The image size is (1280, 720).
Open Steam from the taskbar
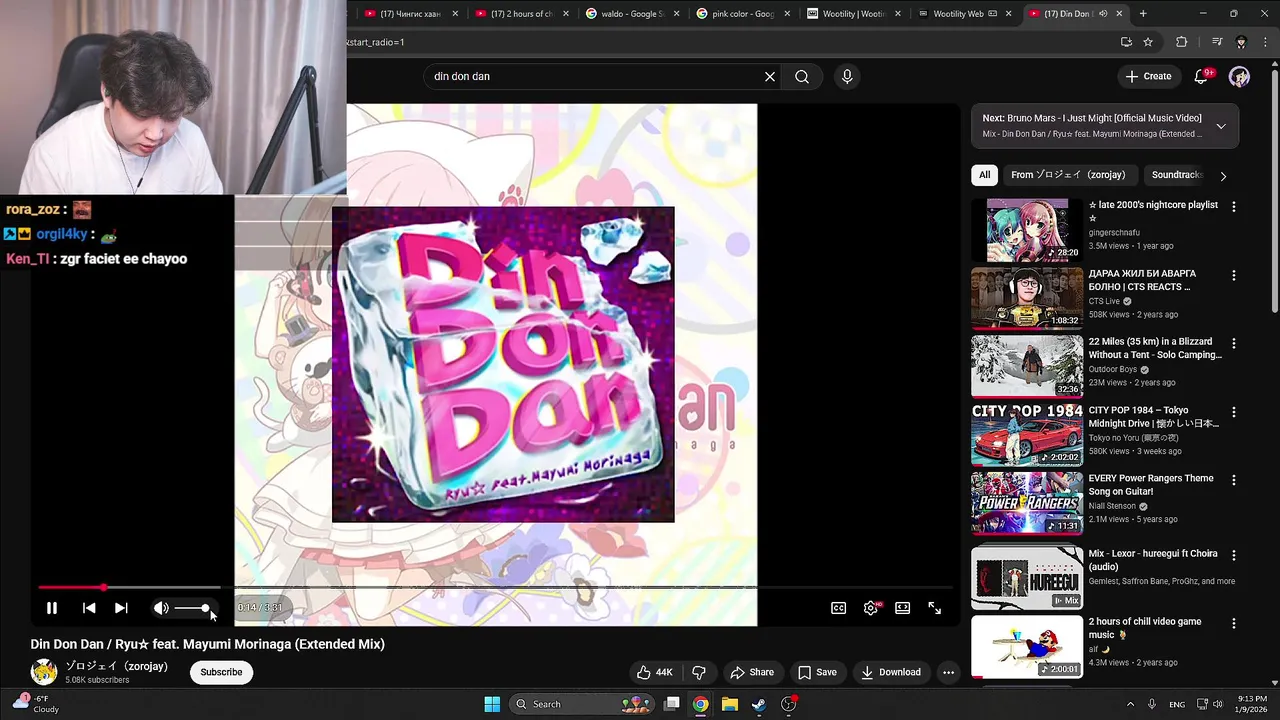tap(759, 704)
